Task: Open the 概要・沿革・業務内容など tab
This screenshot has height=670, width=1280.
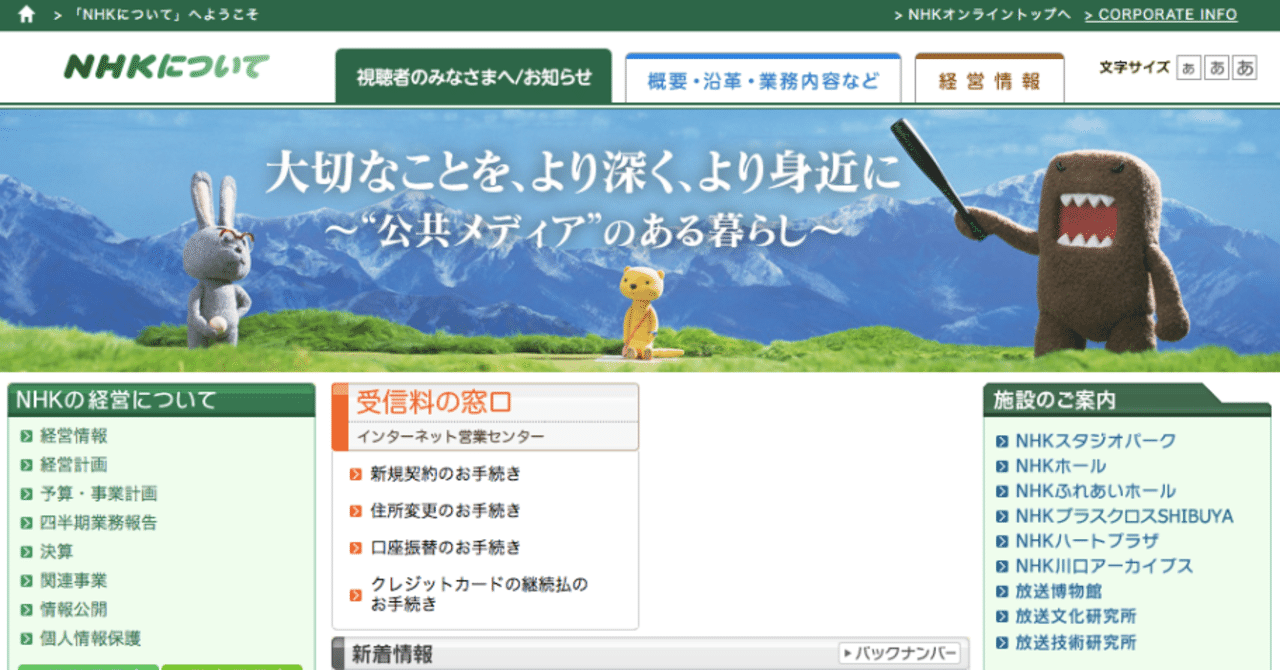Action: tap(763, 78)
